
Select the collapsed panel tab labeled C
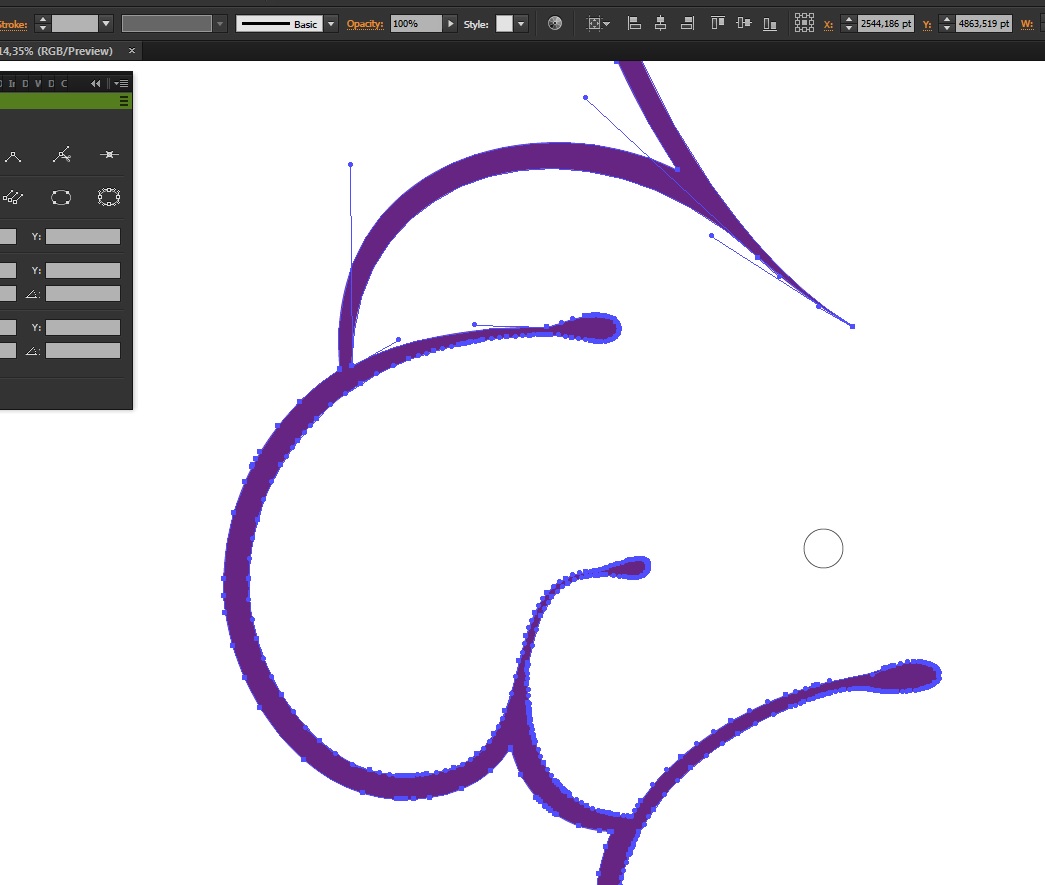[64, 83]
